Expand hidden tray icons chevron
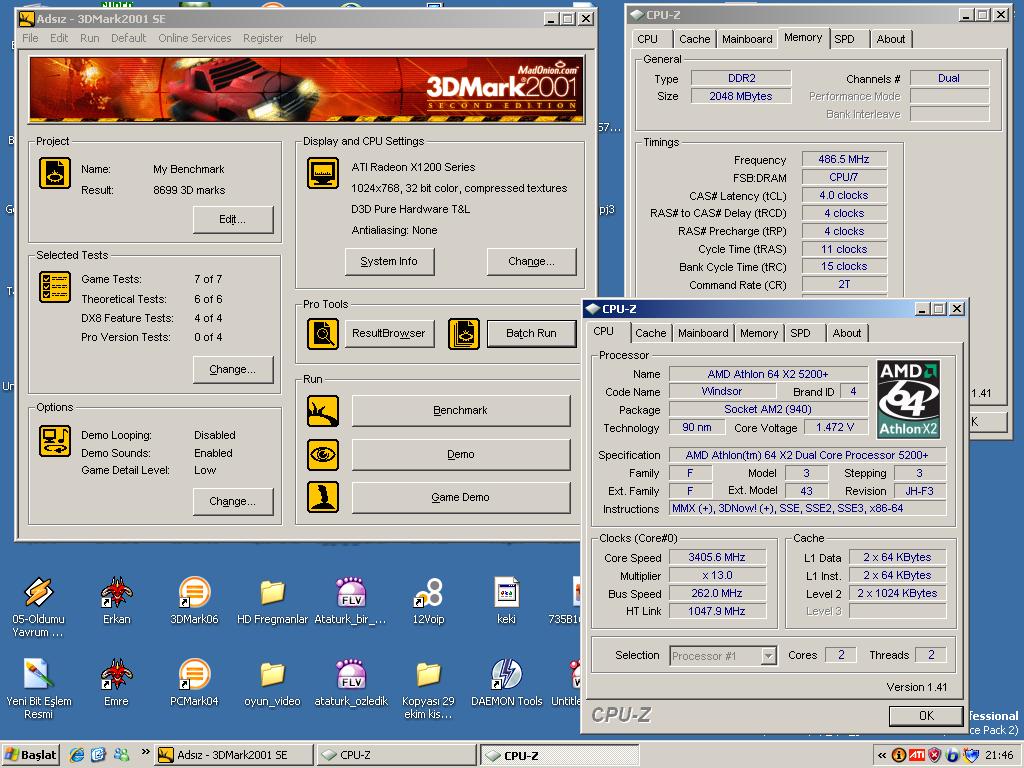The image size is (1024, 768). (x=882, y=755)
